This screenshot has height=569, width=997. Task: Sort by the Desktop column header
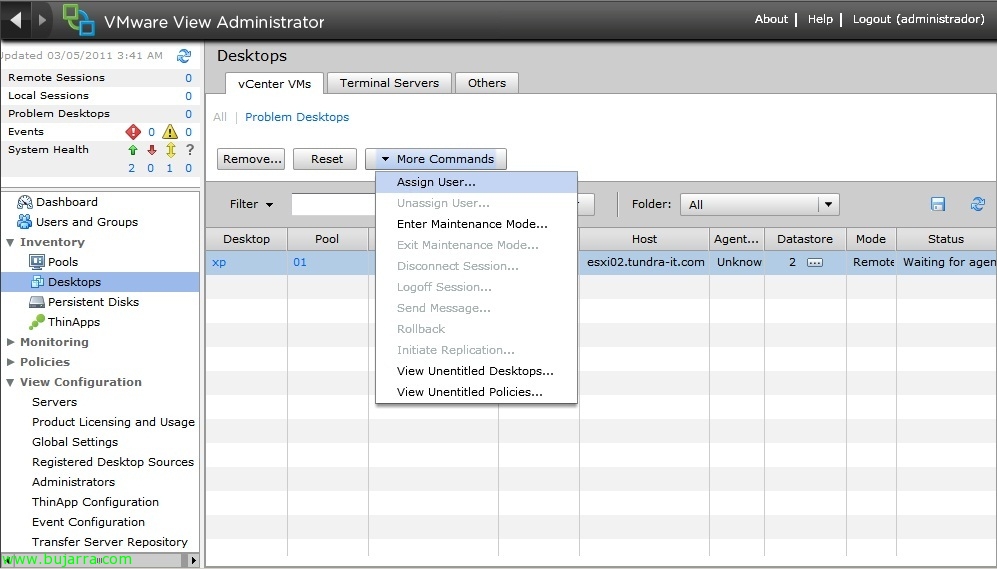[x=247, y=239]
